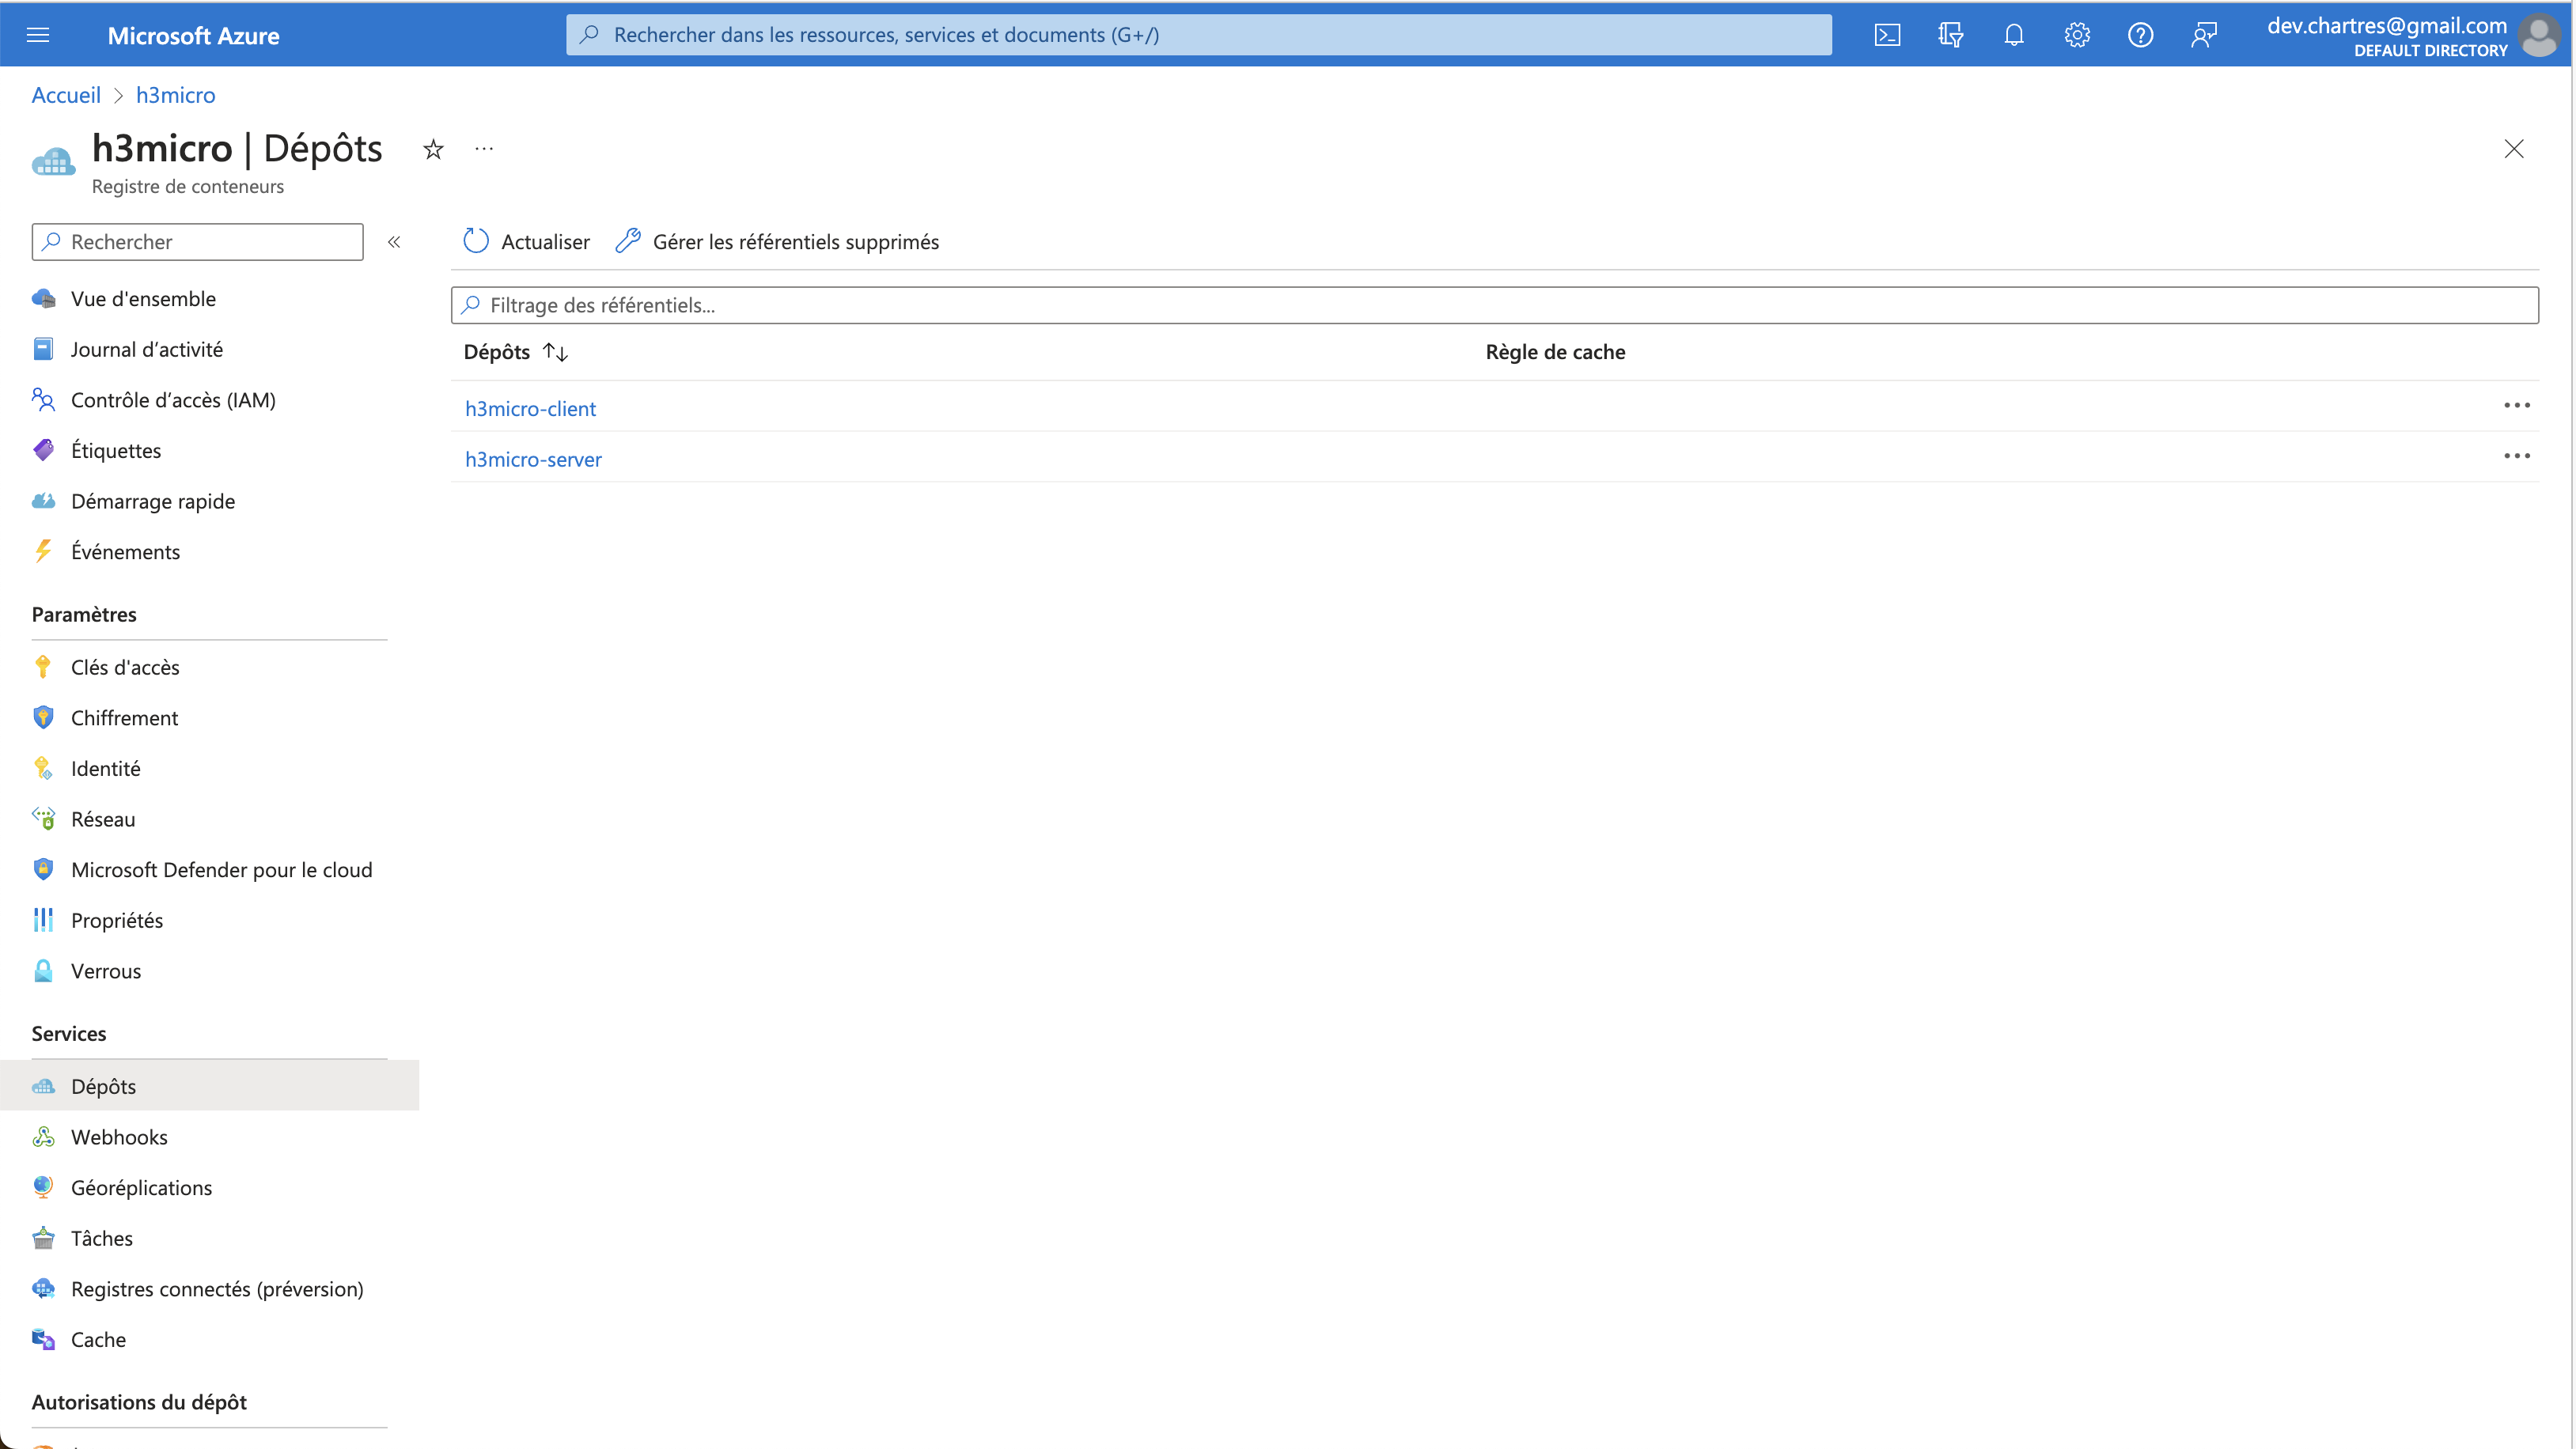This screenshot has height=1449, width=2576.
Task: Click Microsoft Defender pour le cloud icon
Action: [43, 869]
